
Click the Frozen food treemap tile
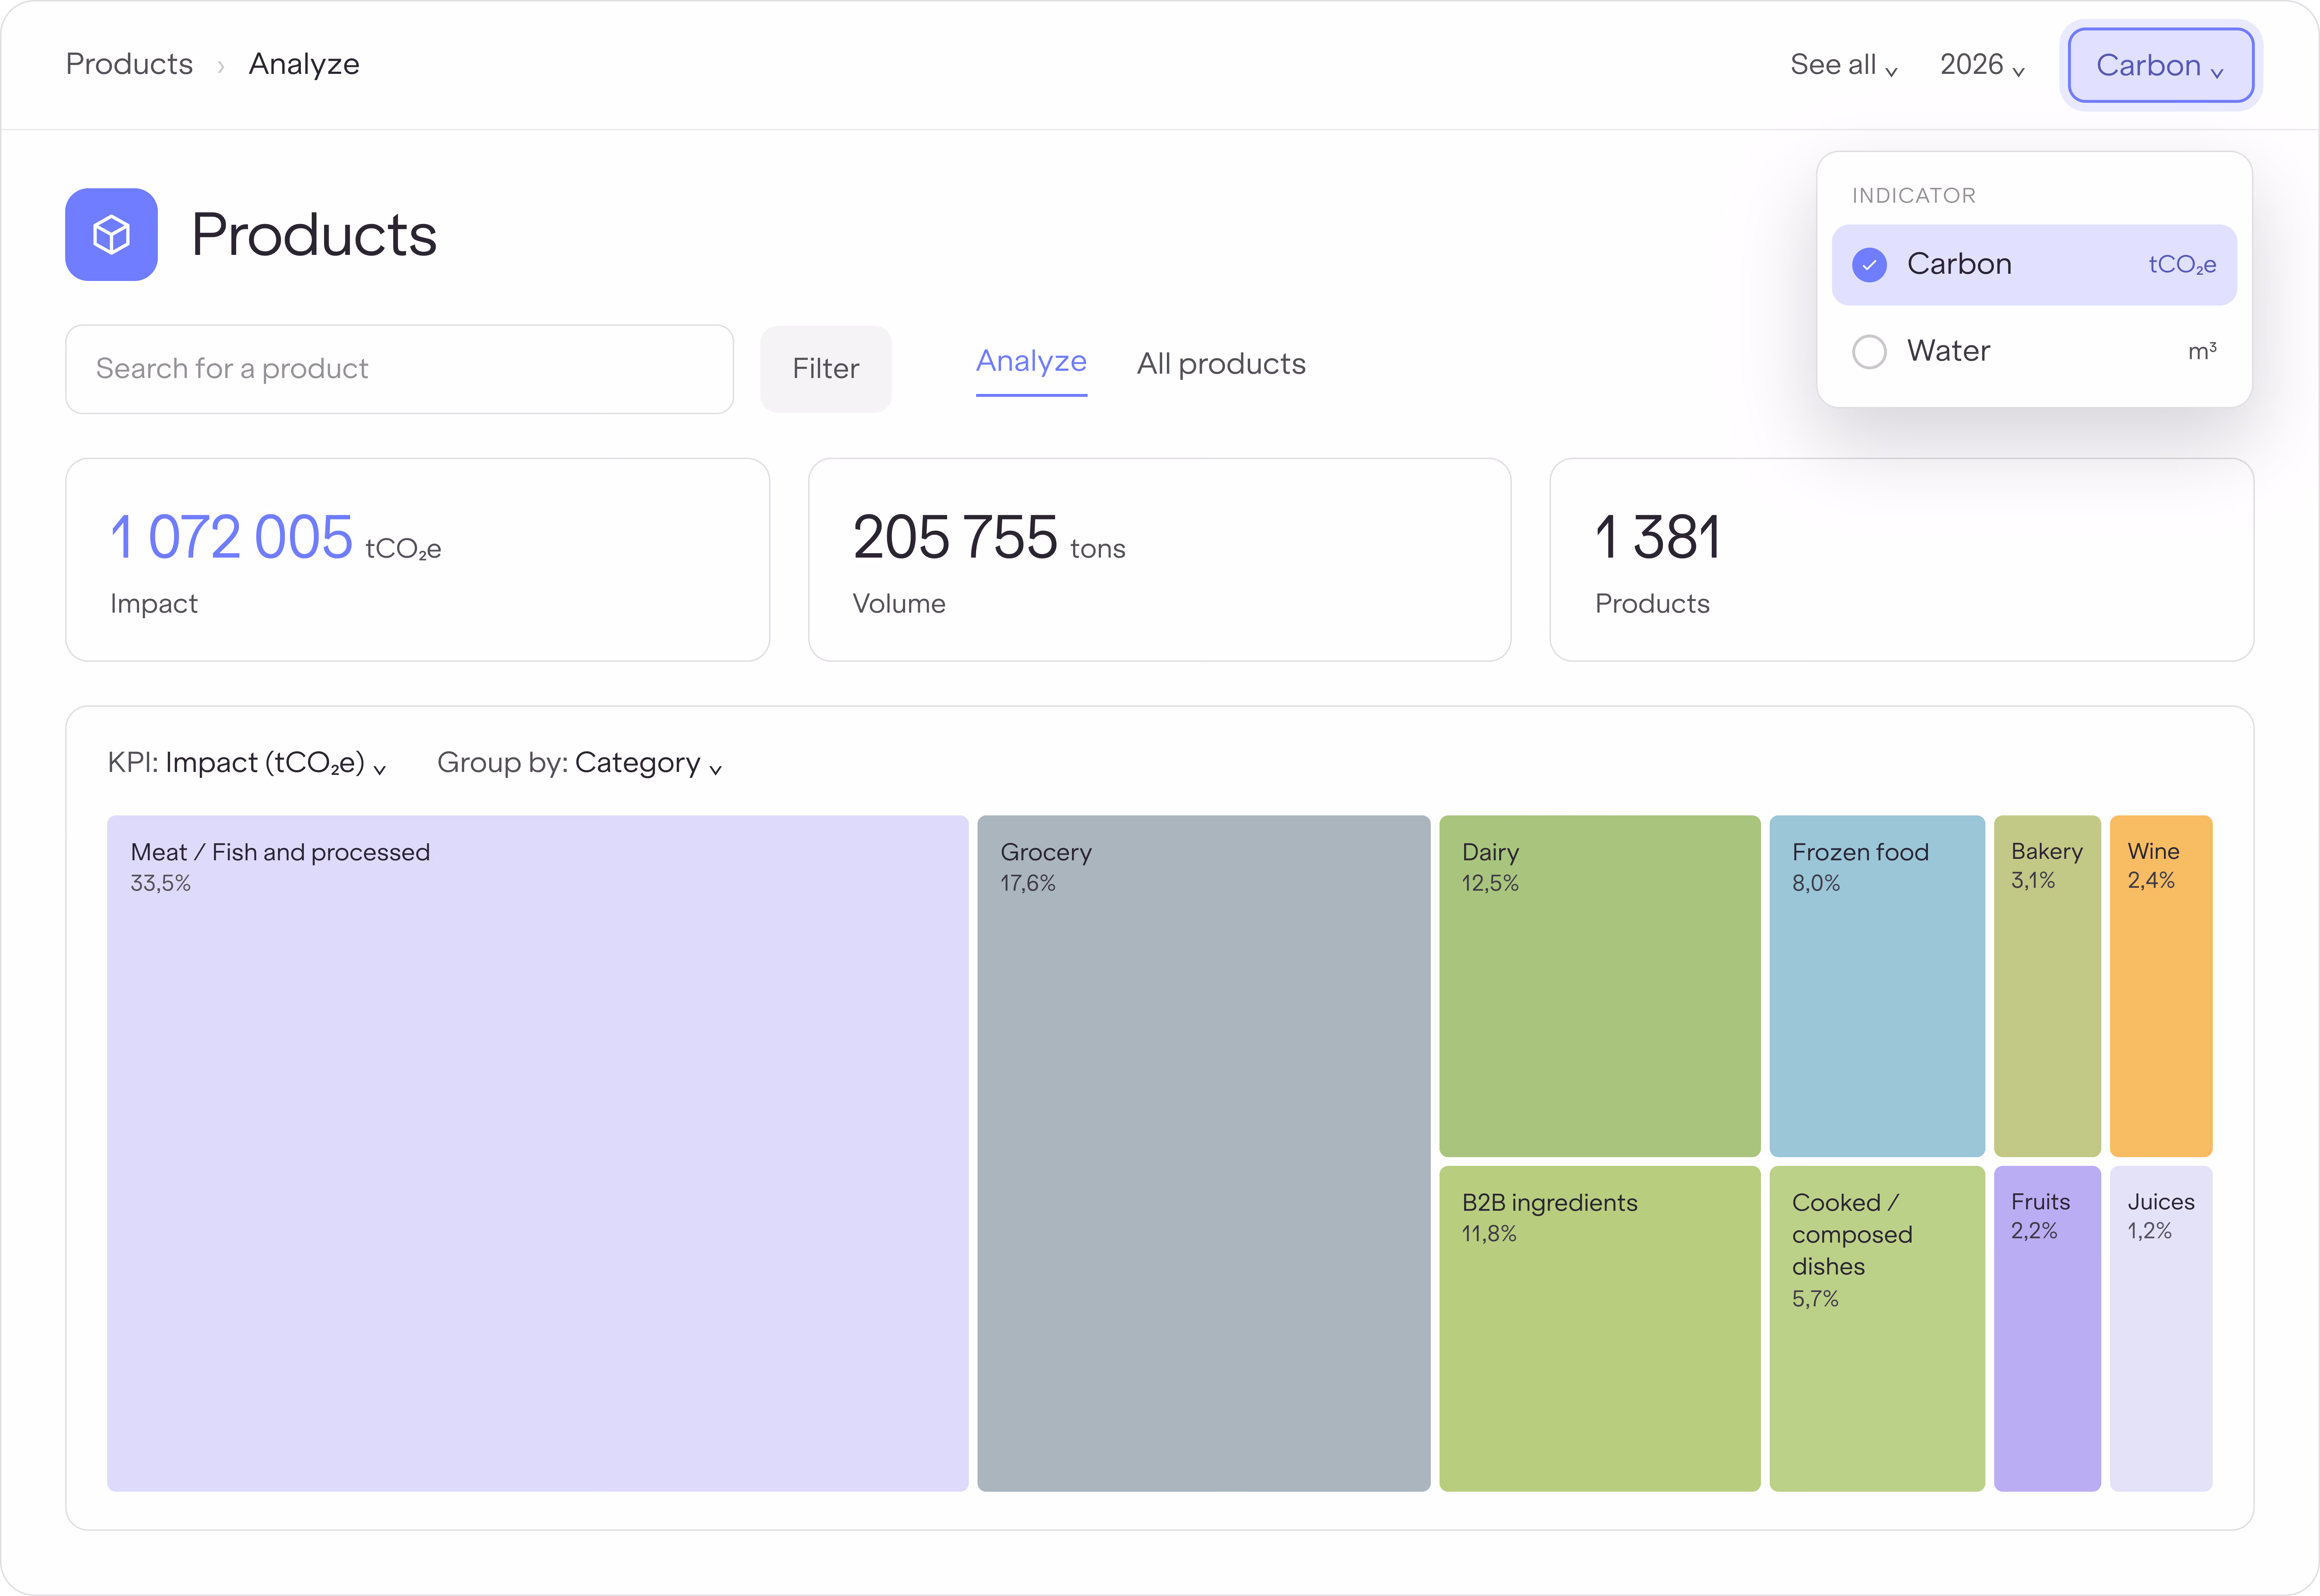tap(1877, 986)
